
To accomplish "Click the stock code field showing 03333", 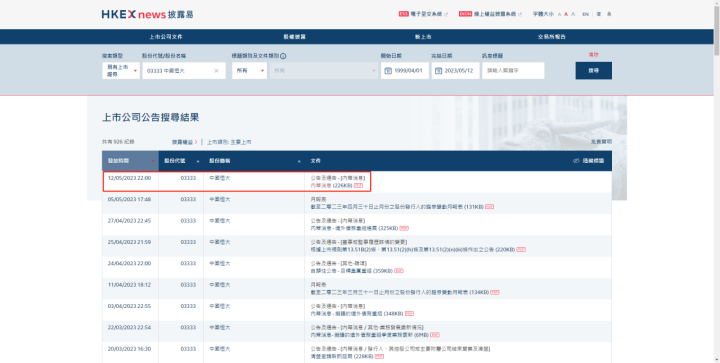I will 184,71.
